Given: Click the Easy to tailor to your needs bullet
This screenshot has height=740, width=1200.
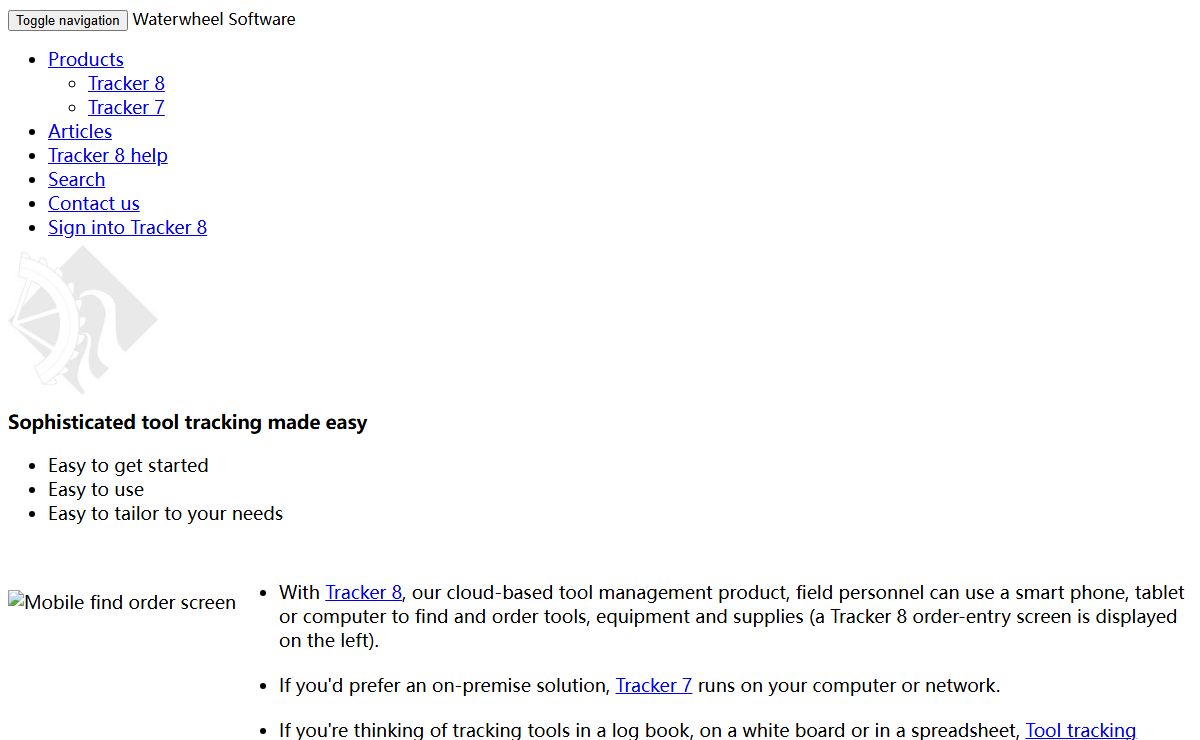Looking at the screenshot, I should pyautogui.click(x=165, y=514).
